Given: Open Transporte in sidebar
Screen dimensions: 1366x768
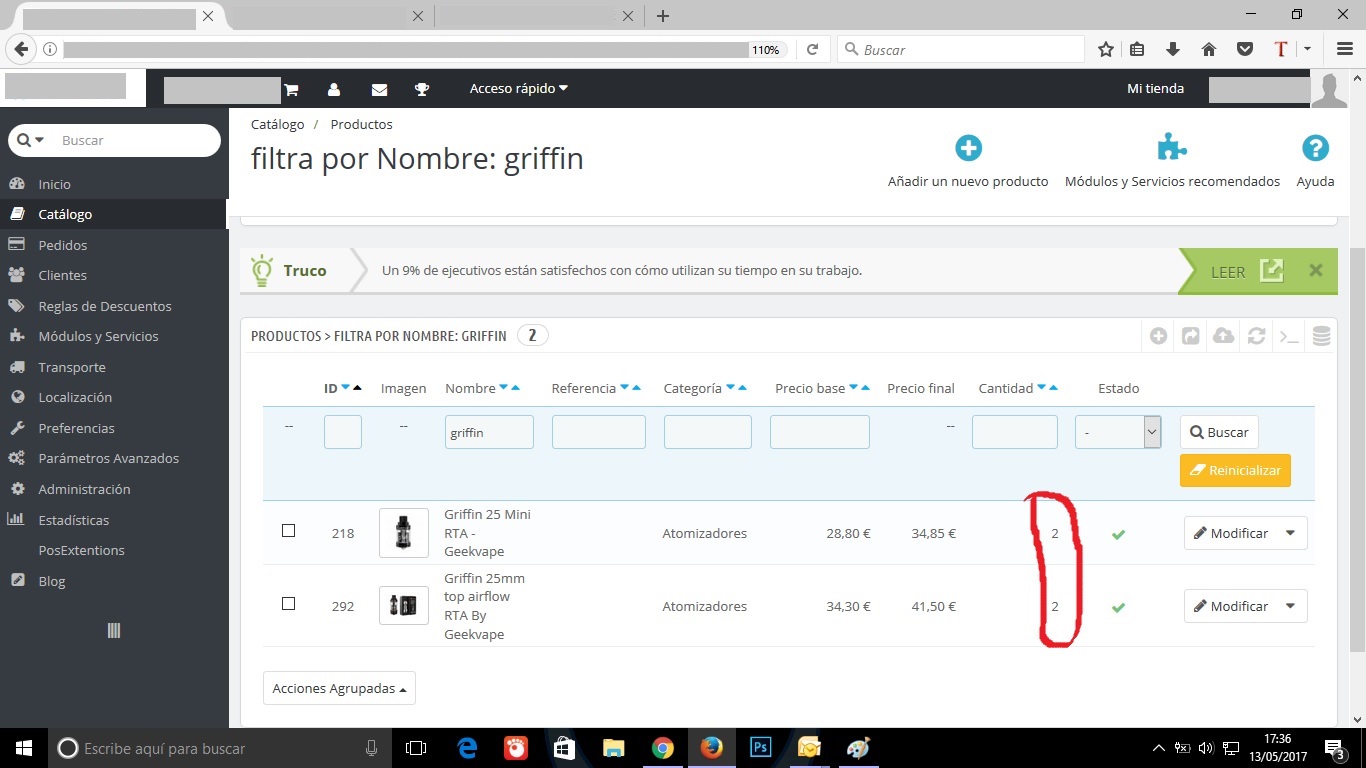Looking at the screenshot, I should 71,367.
